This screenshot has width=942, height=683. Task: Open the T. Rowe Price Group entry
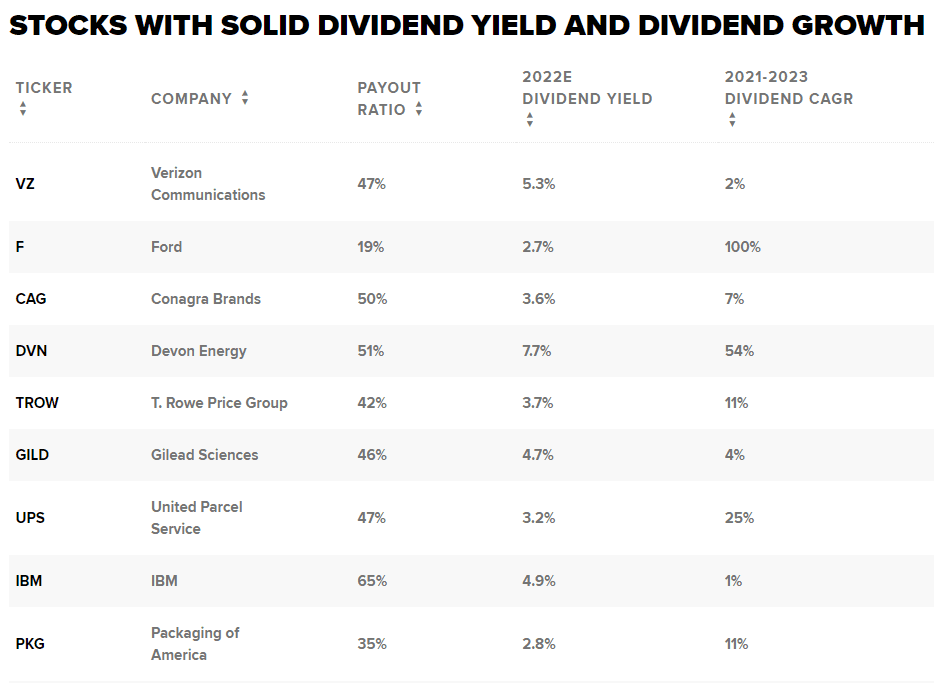click(x=219, y=403)
